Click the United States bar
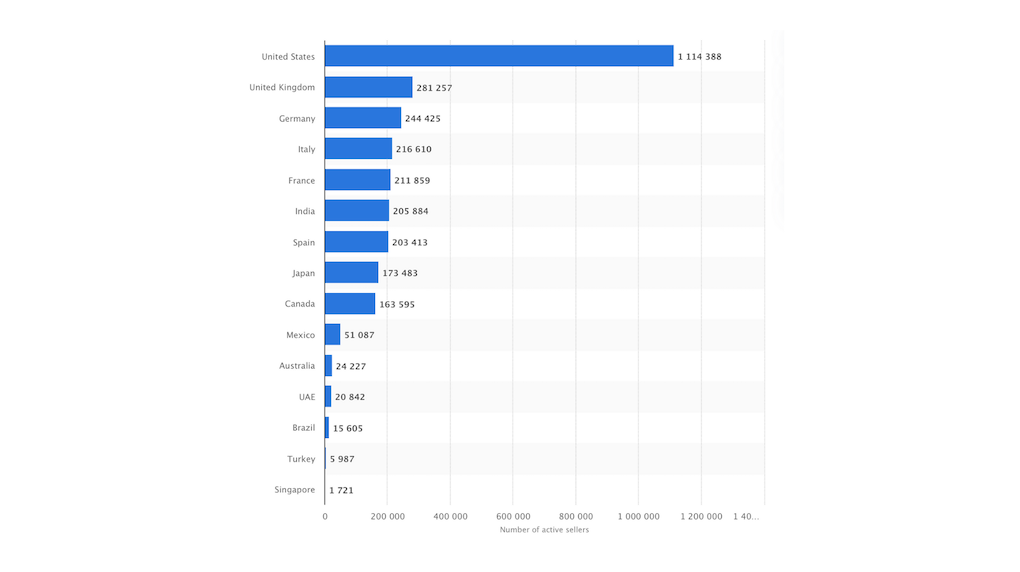This screenshot has width=1020, height=572. point(498,56)
